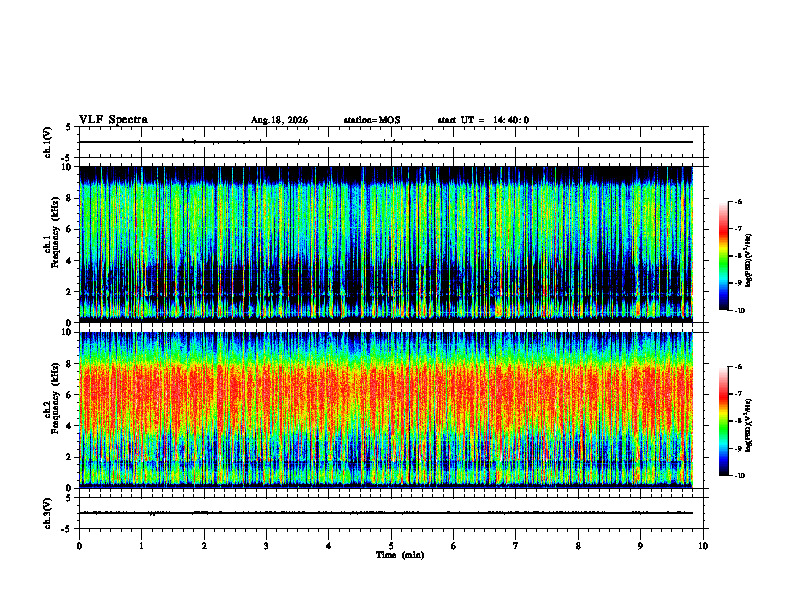Click time axis tick label '4'
The height and width of the screenshot is (612, 792).
[x=329, y=546]
